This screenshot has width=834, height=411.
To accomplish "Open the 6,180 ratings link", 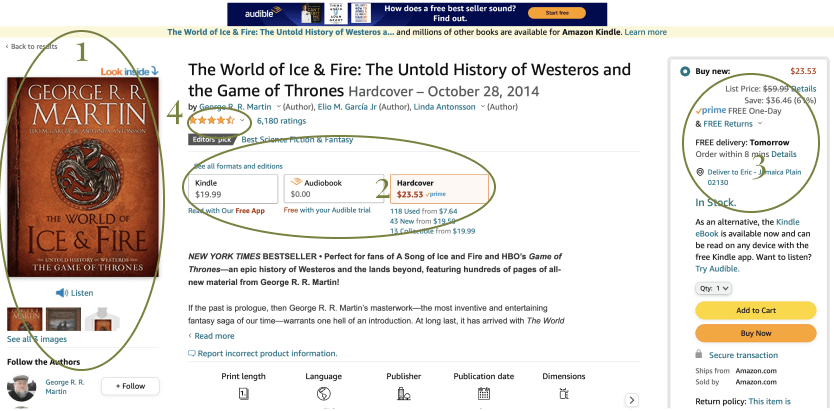I will coord(281,120).
